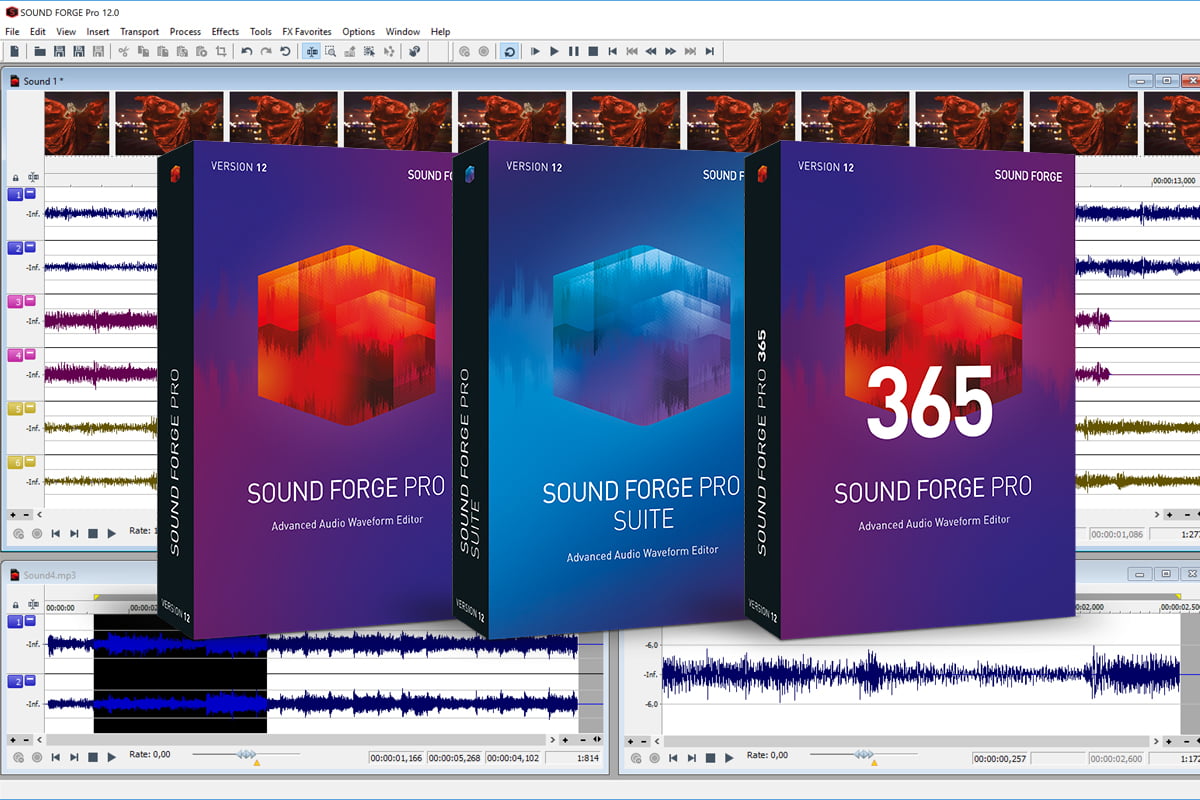Open the Transport menu
1200x800 pixels.
139,32
